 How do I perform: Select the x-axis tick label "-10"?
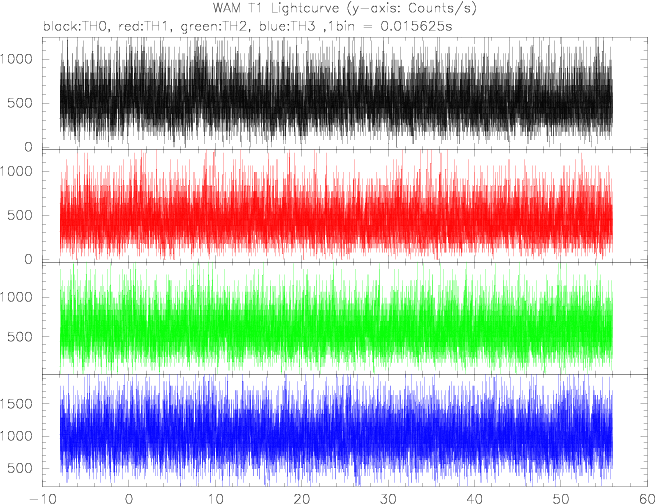43,498
